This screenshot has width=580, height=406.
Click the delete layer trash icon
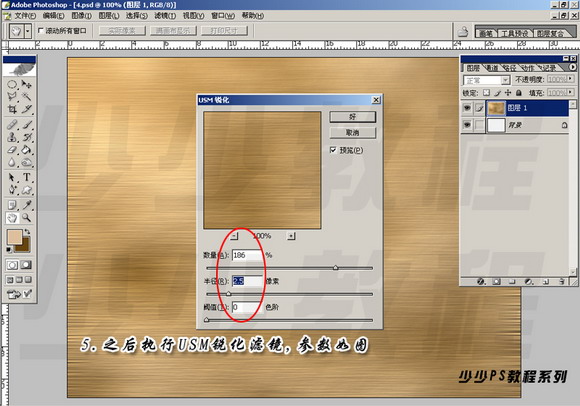click(562, 282)
